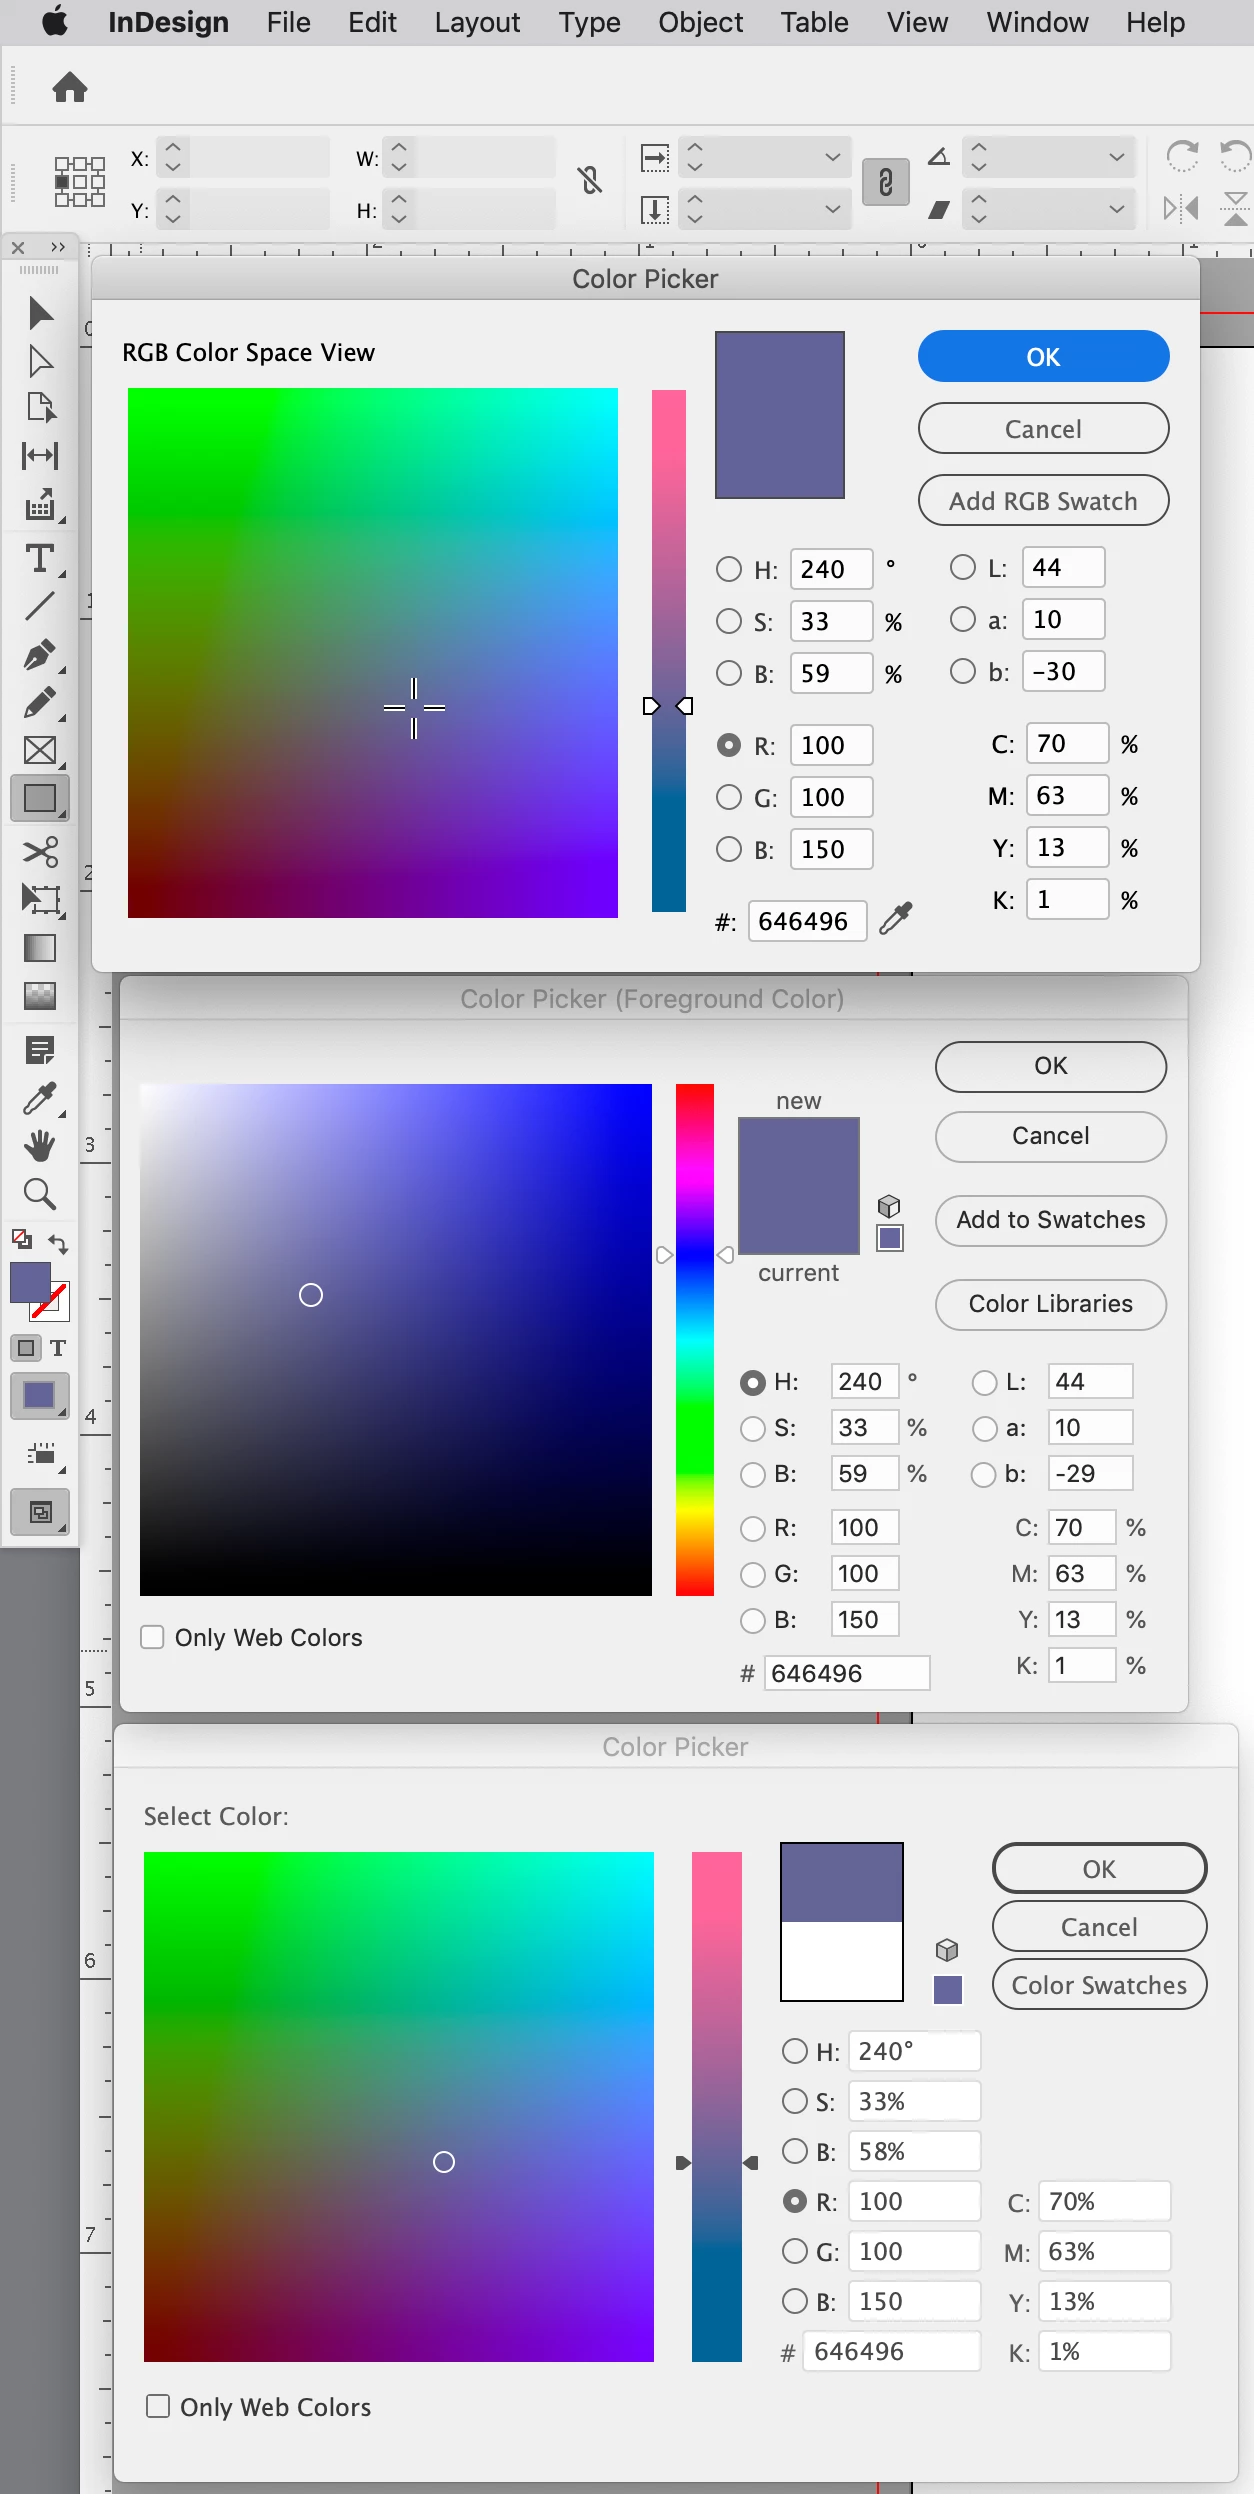Open the Type menu
Viewport: 1254px width, 2494px height.
point(589,22)
